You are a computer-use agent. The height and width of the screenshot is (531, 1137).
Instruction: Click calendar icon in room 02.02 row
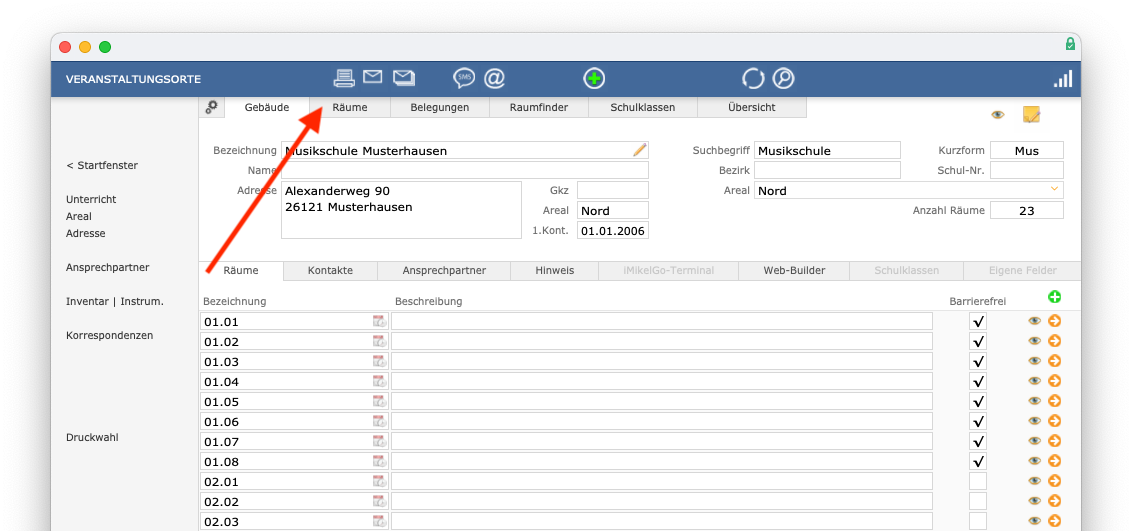coord(380,501)
